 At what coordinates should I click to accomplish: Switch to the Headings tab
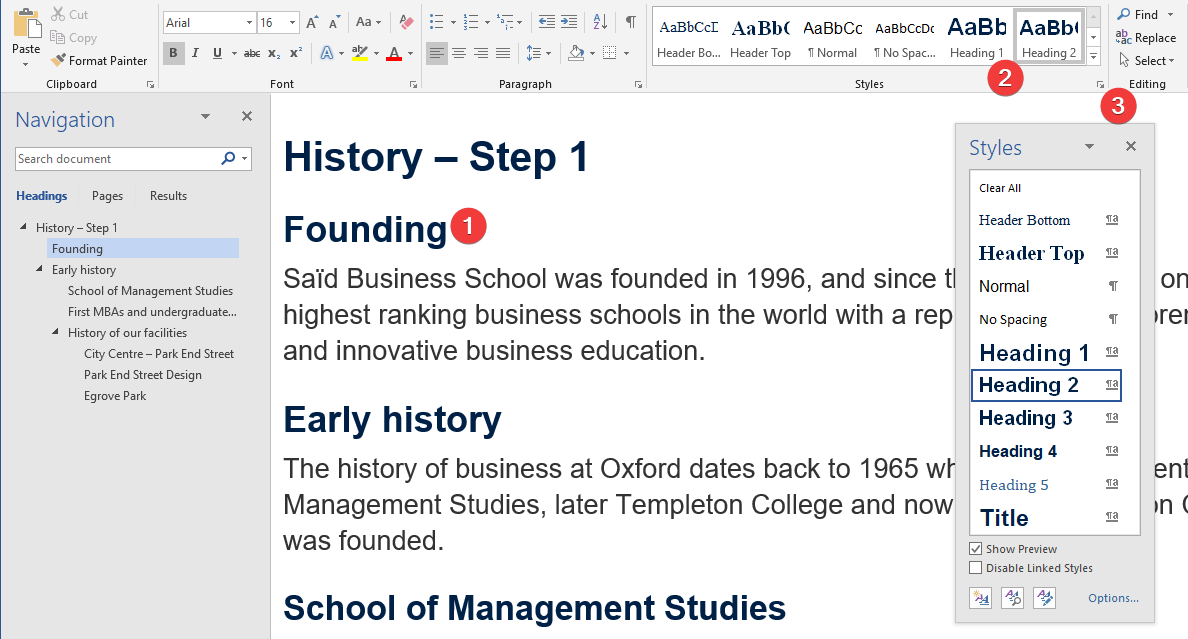click(x=42, y=196)
